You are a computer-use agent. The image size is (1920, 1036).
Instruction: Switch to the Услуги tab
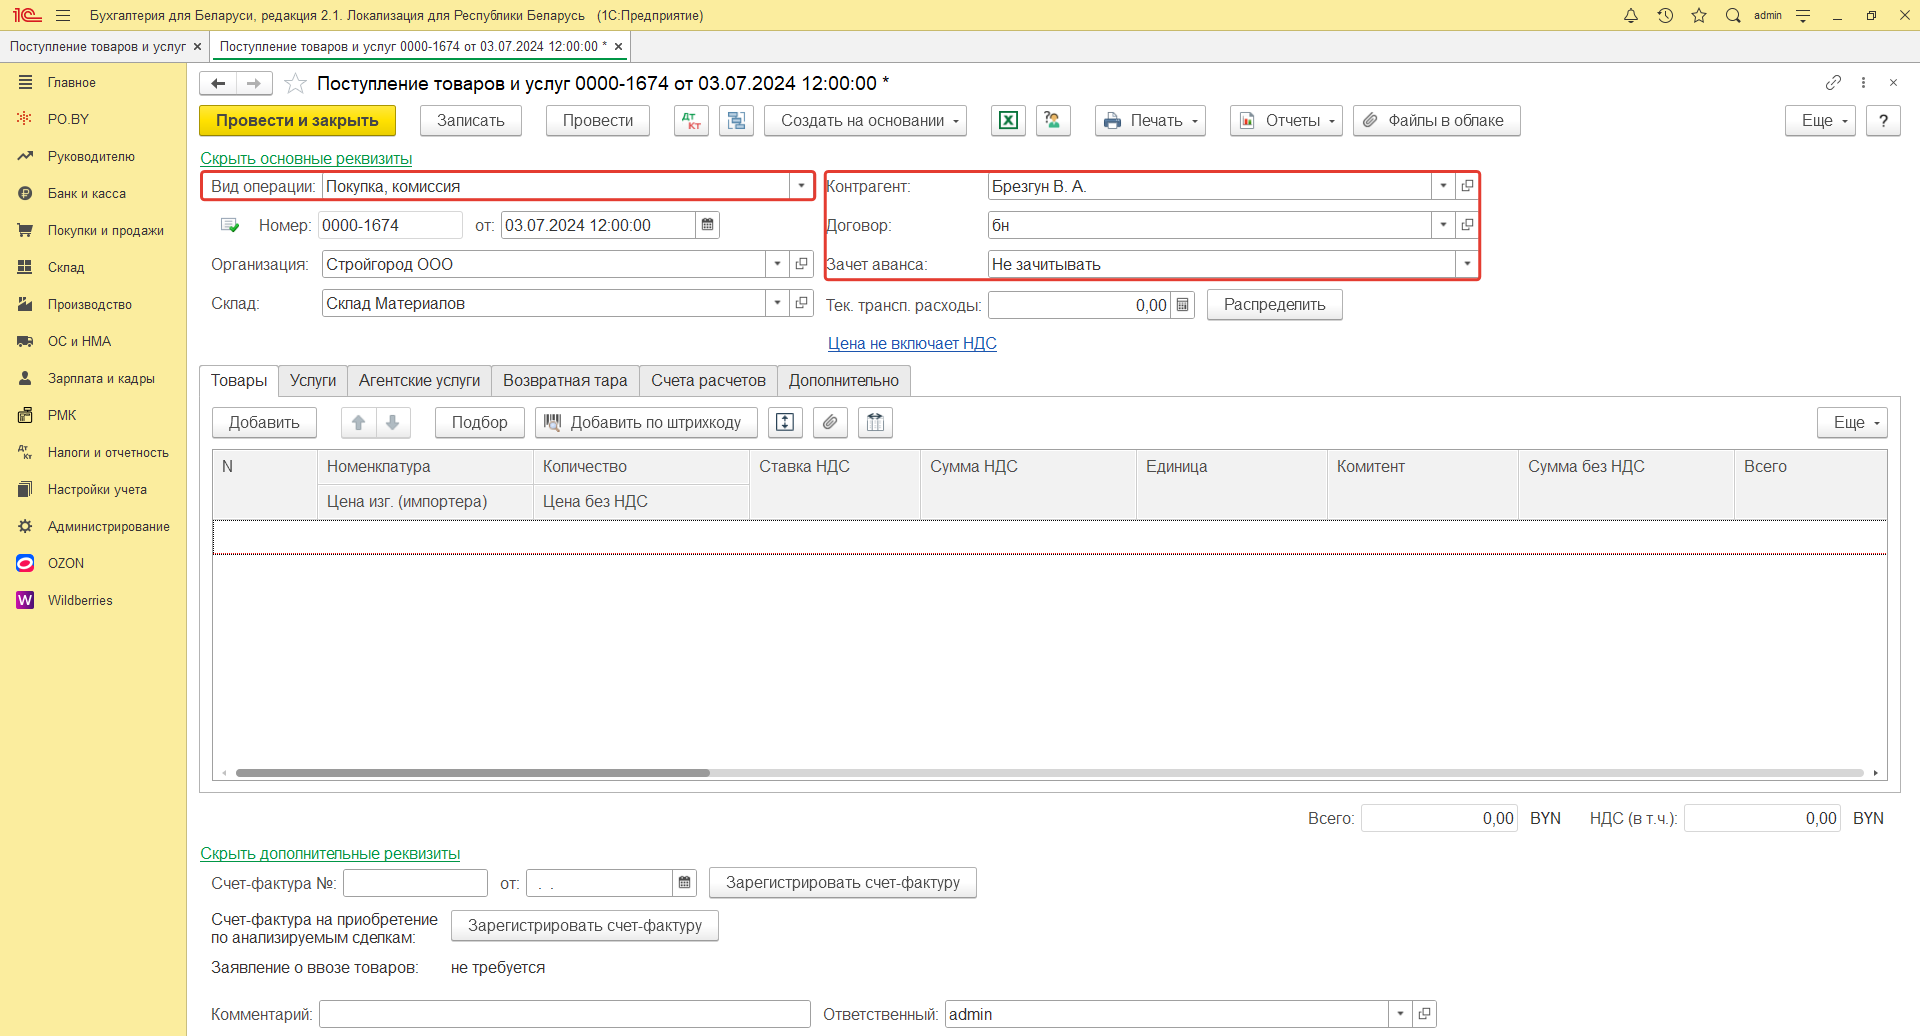pyautogui.click(x=313, y=381)
